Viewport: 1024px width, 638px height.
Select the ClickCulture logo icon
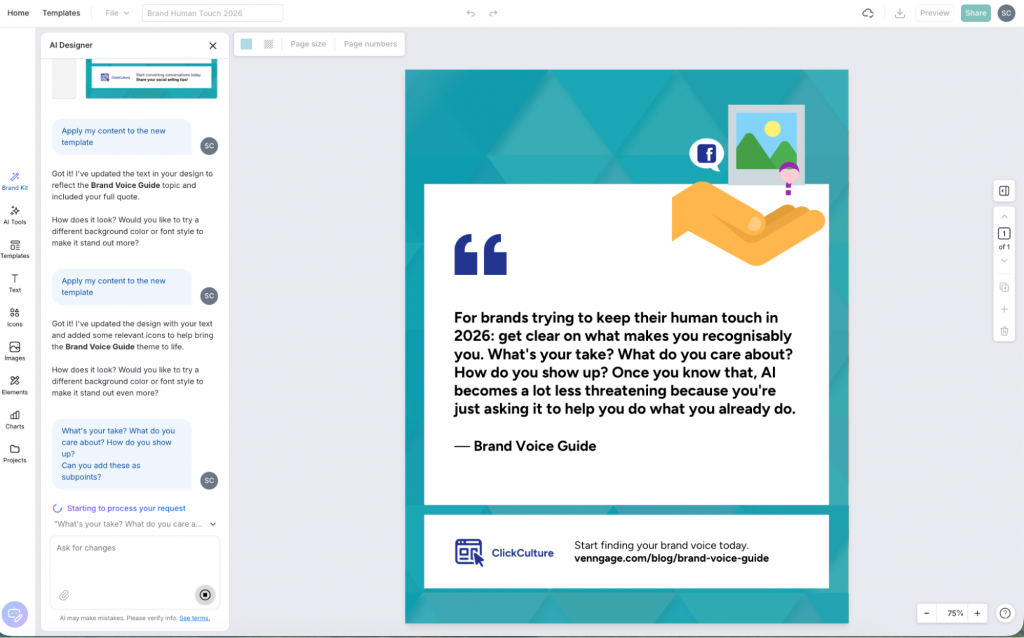pyautogui.click(x=470, y=552)
